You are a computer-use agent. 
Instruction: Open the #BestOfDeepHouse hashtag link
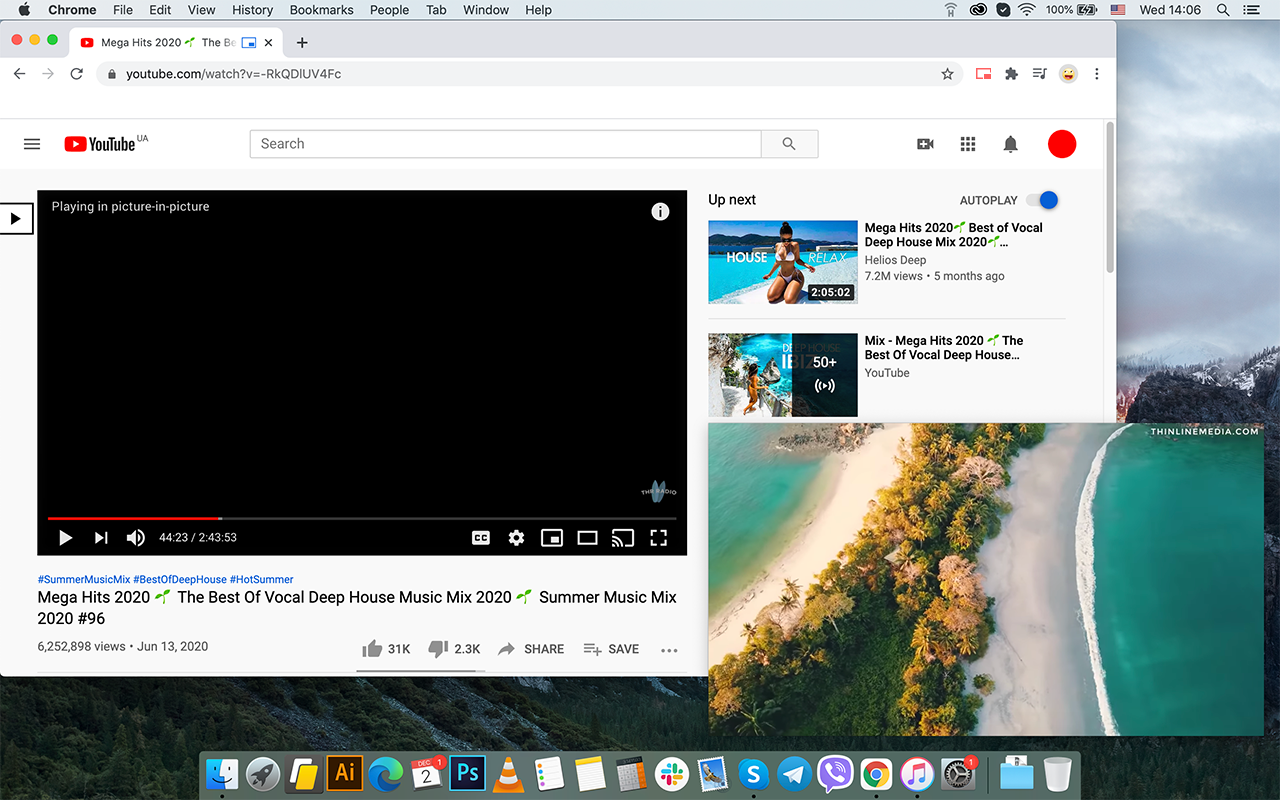pyautogui.click(x=179, y=579)
